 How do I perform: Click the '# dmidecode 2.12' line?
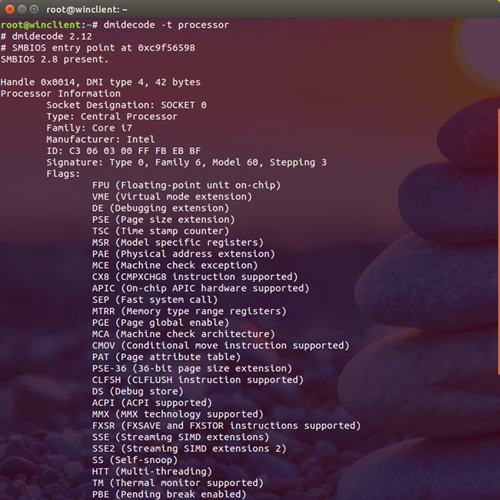click(46, 36)
